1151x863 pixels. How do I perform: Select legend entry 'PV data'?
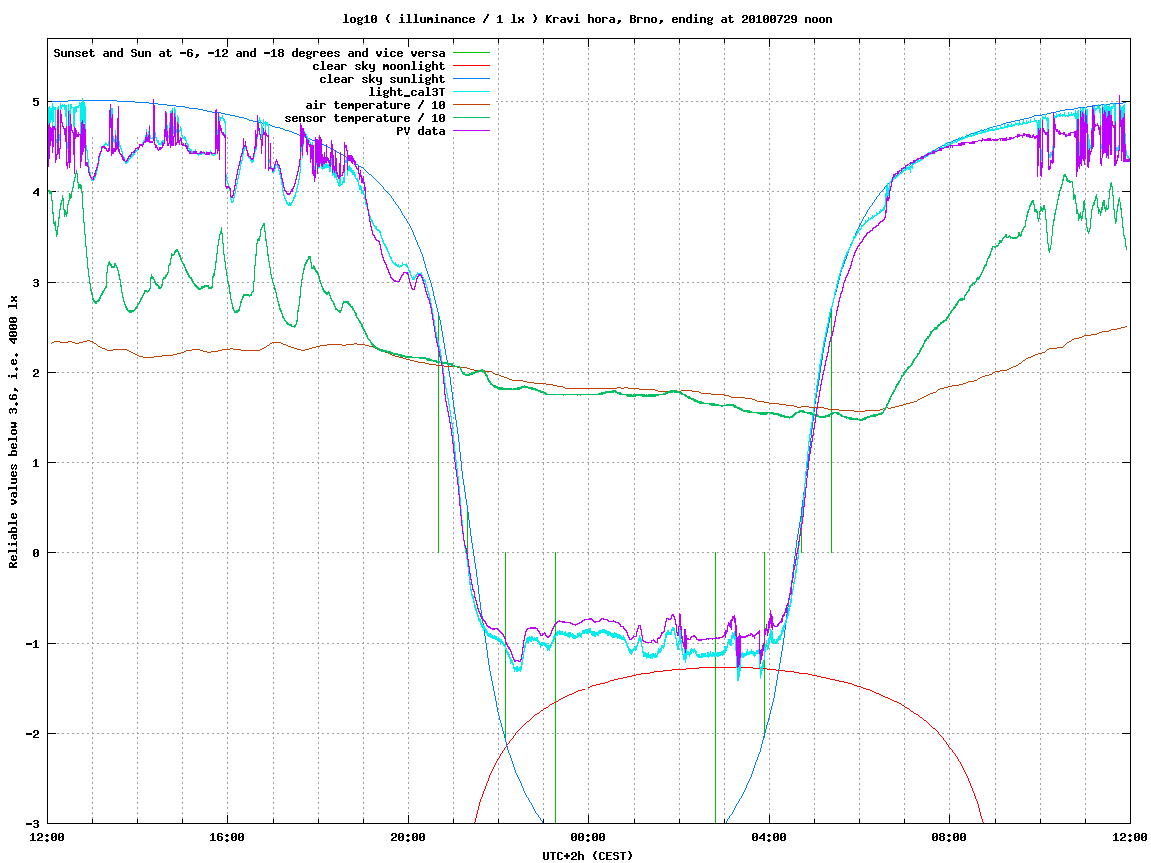[x=421, y=131]
